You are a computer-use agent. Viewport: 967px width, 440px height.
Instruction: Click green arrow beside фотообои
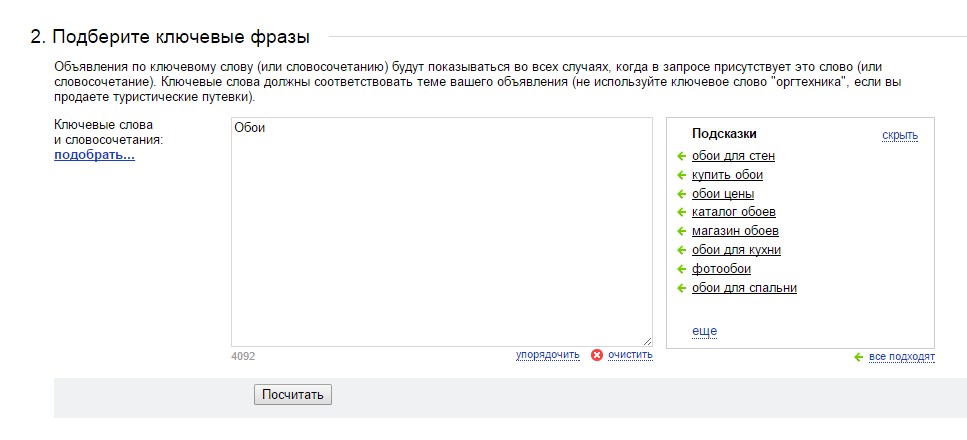tap(681, 269)
